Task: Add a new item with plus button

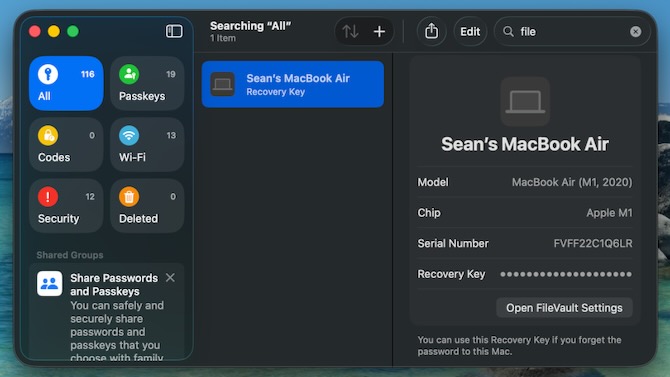Action: (379, 32)
